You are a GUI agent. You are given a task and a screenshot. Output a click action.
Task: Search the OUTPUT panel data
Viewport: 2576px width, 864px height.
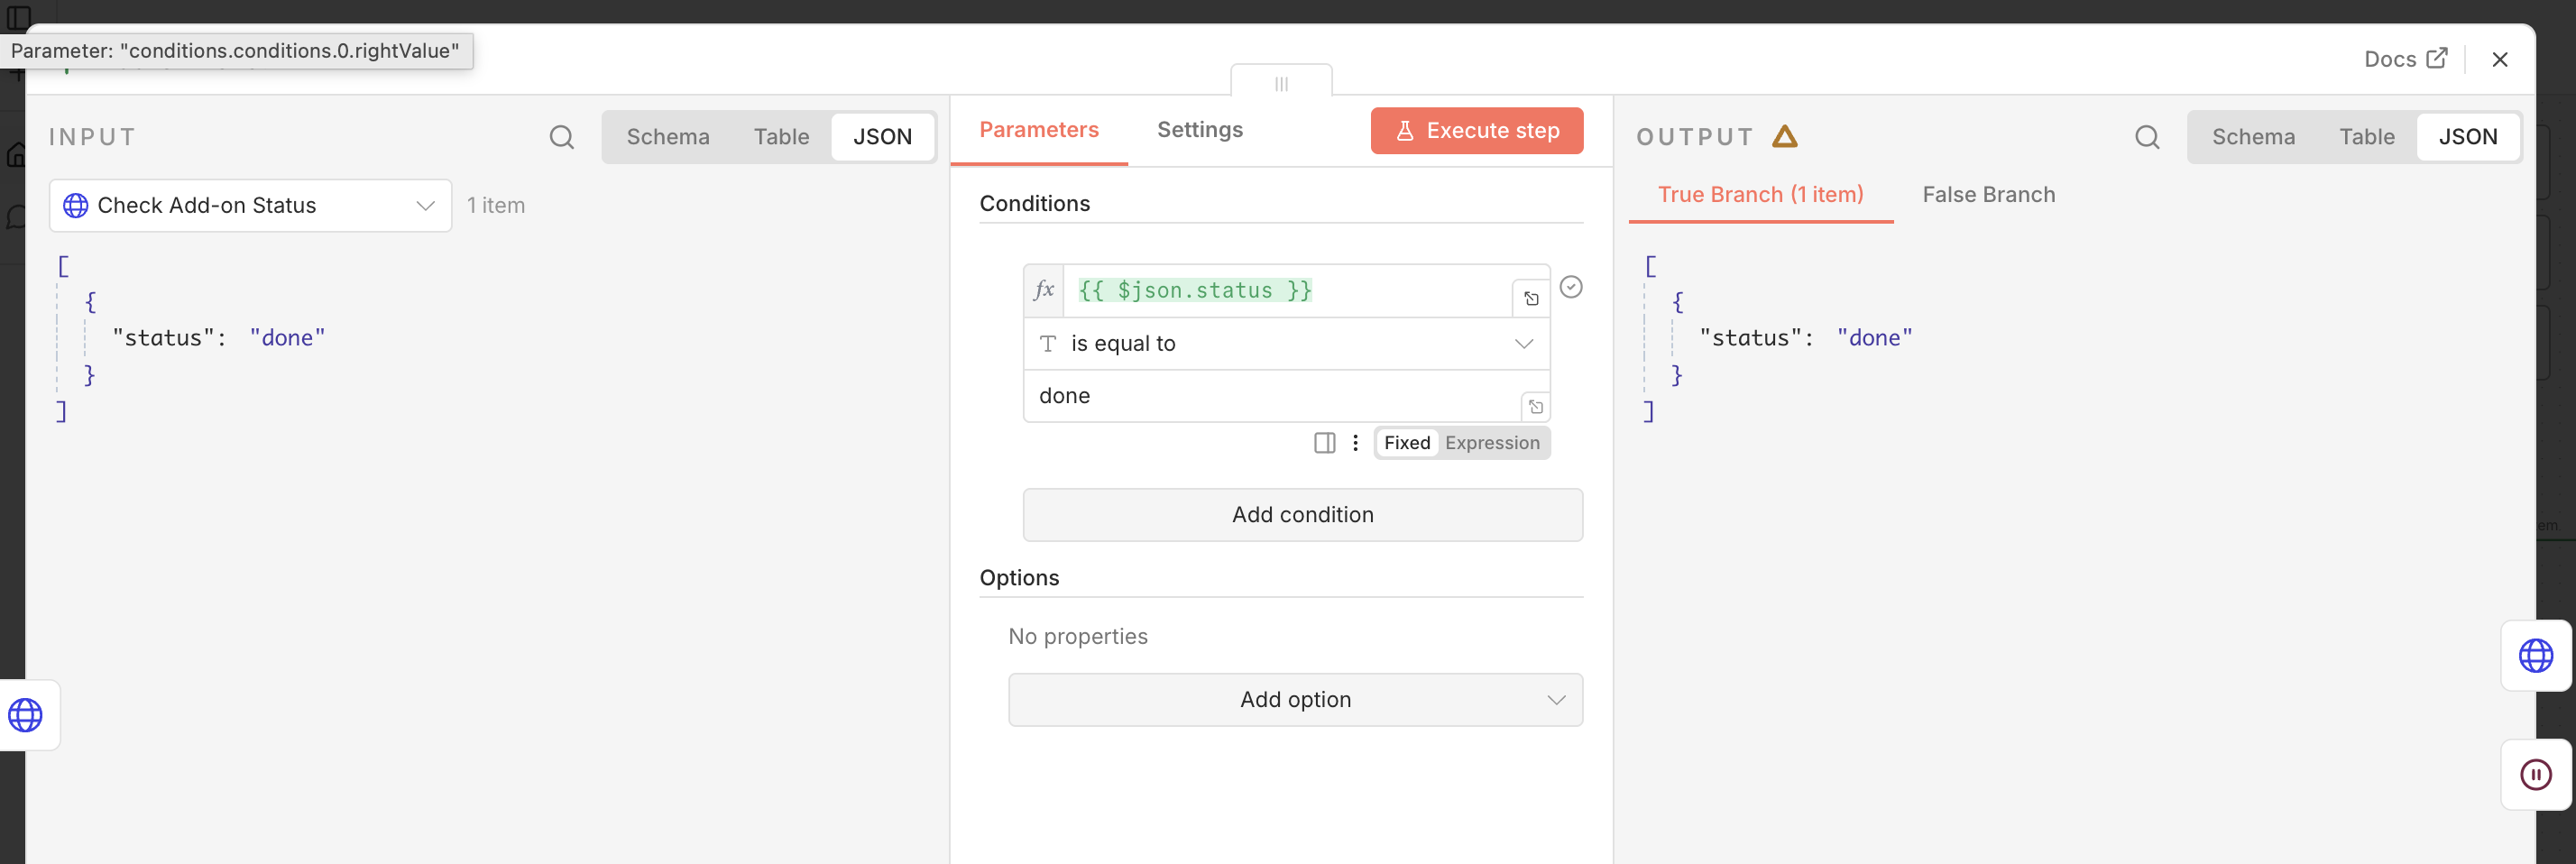point(2147,137)
